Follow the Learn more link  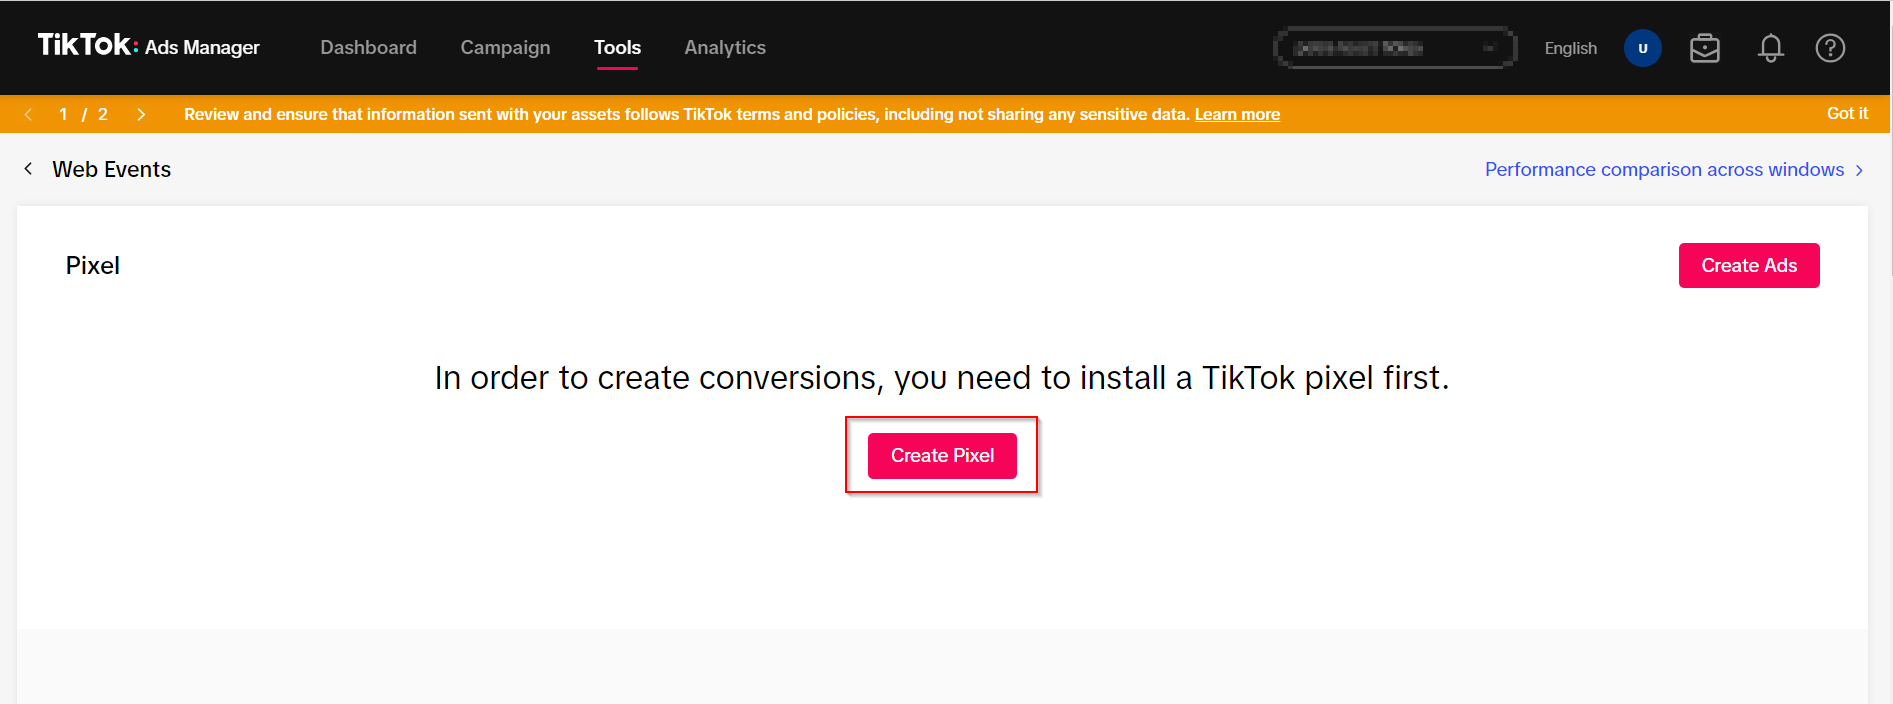click(1237, 114)
